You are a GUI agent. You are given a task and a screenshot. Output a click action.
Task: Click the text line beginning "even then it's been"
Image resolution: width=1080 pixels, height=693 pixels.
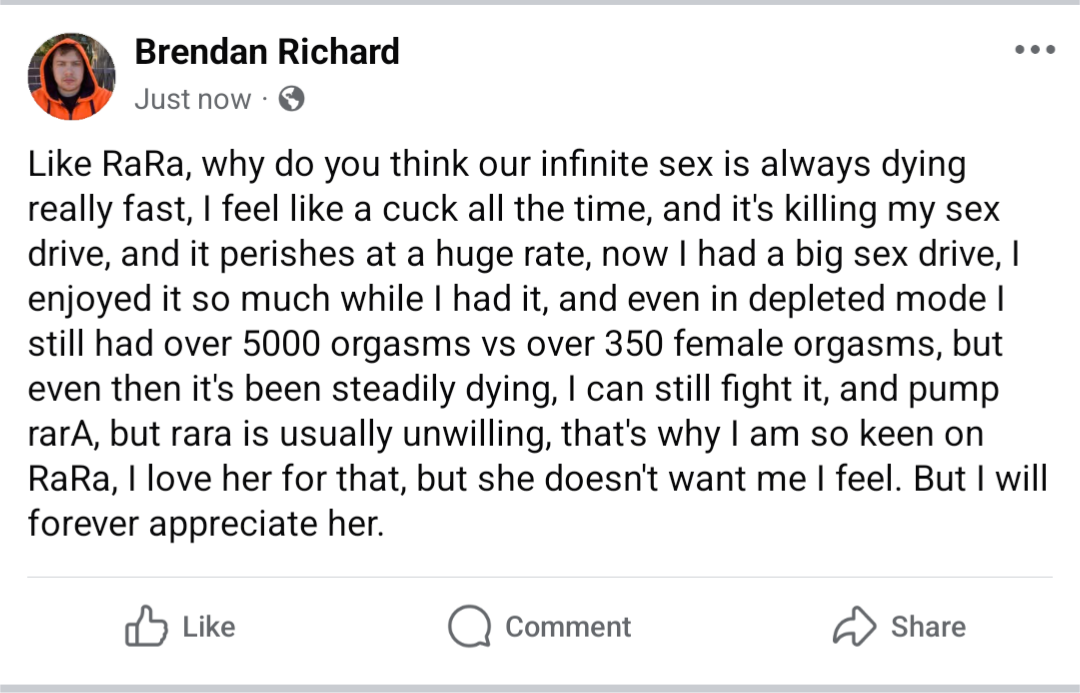click(513, 389)
